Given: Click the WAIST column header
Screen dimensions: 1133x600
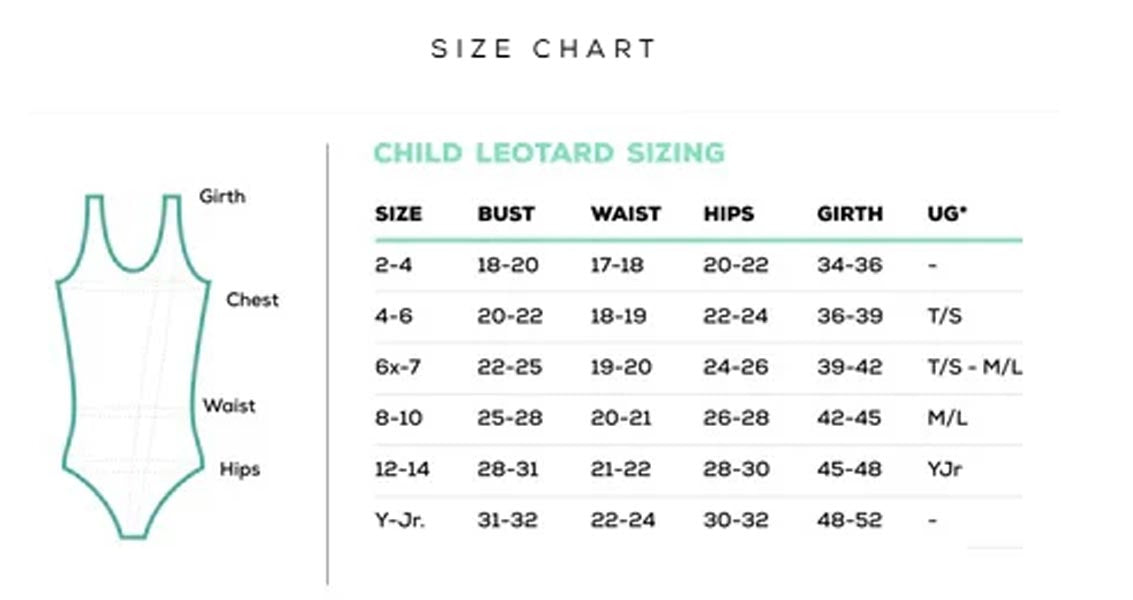Looking at the screenshot, I should point(625,214).
